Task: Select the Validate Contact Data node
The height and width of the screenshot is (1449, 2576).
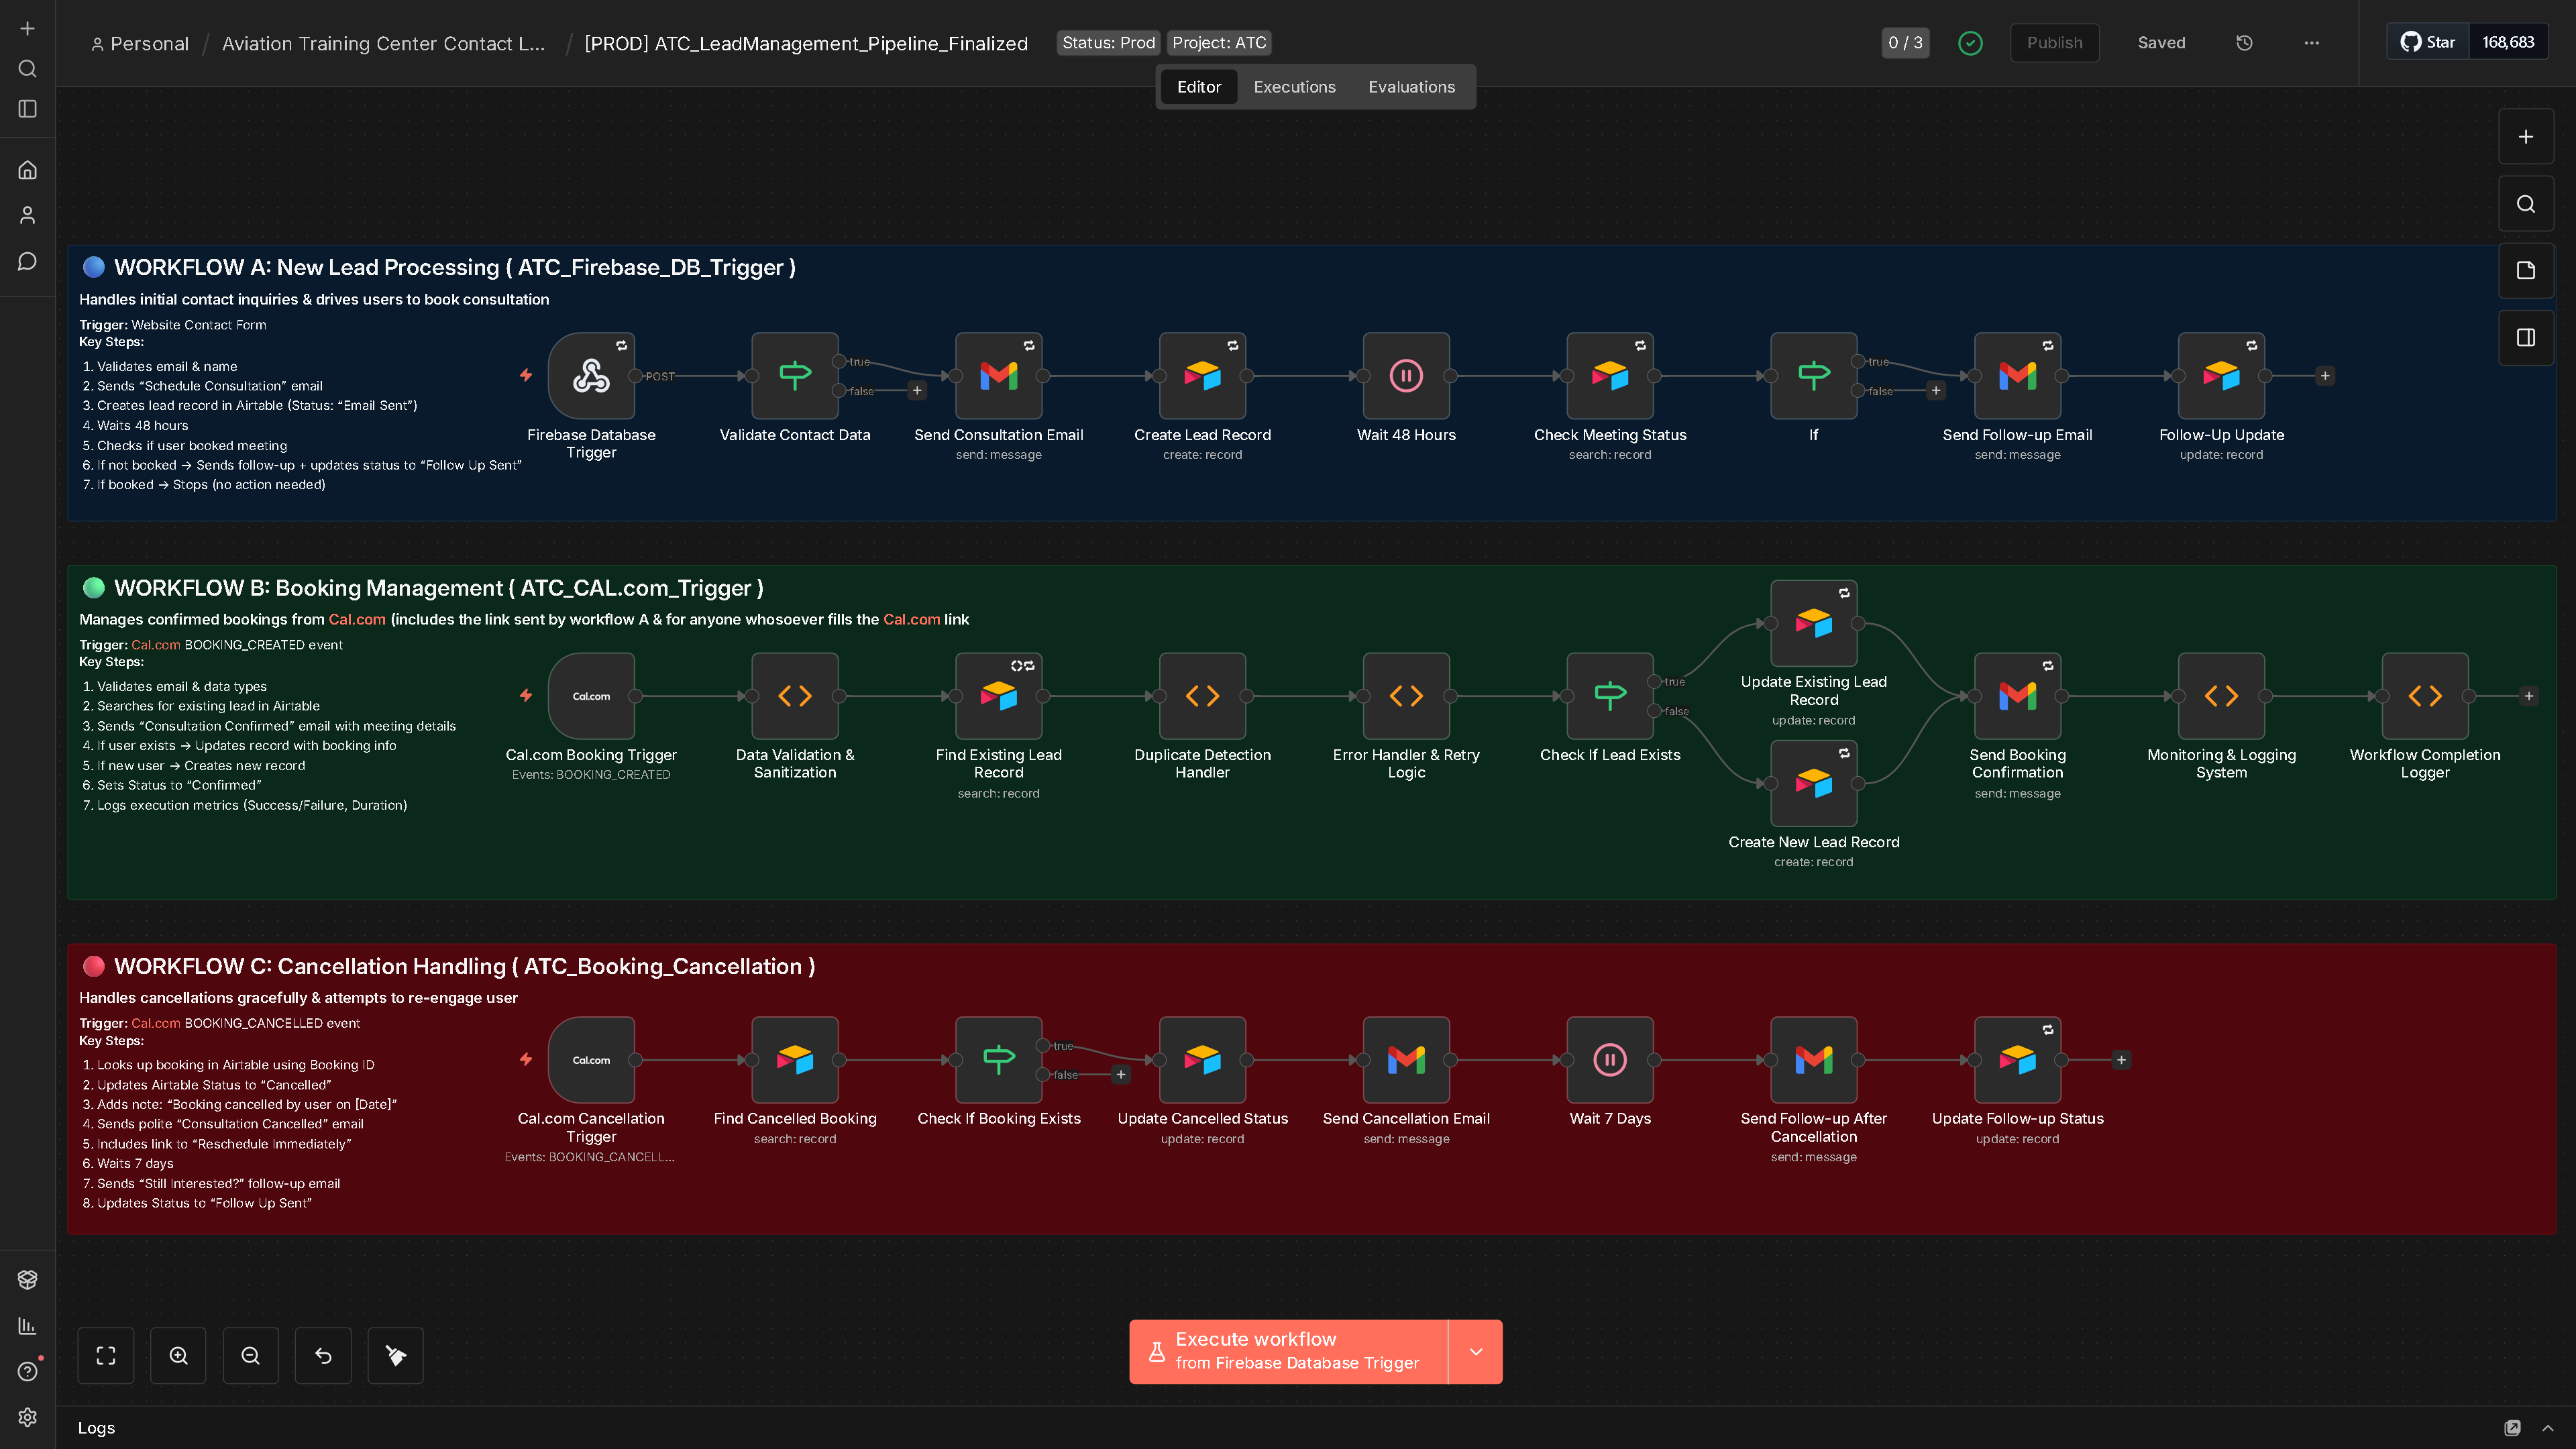Action: 795,376
